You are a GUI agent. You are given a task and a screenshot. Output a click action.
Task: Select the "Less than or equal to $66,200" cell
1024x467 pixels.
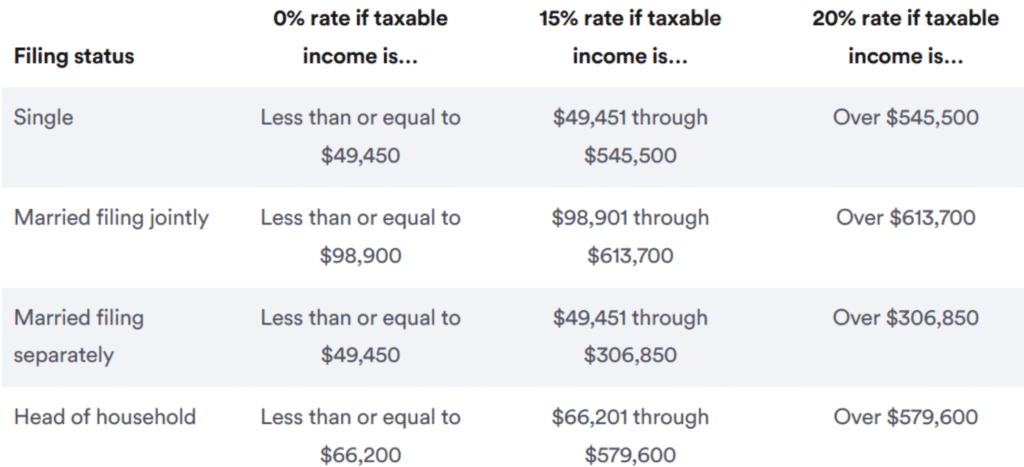point(360,436)
